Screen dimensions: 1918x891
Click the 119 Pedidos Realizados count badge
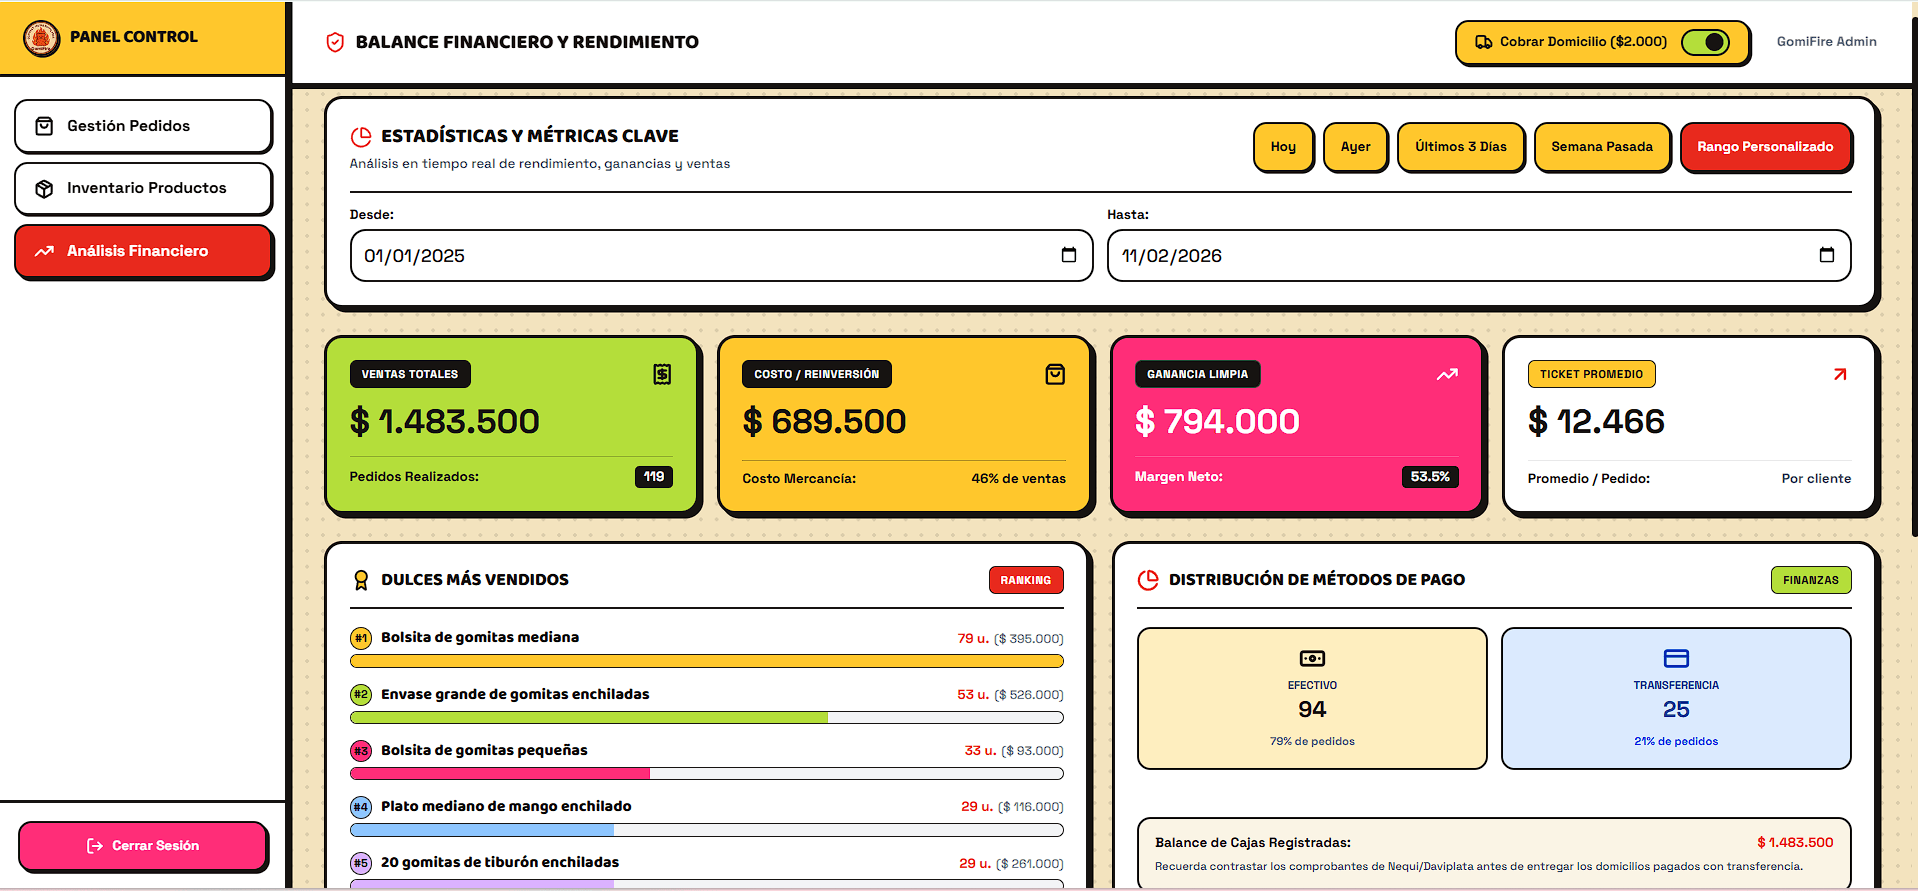pyautogui.click(x=654, y=477)
